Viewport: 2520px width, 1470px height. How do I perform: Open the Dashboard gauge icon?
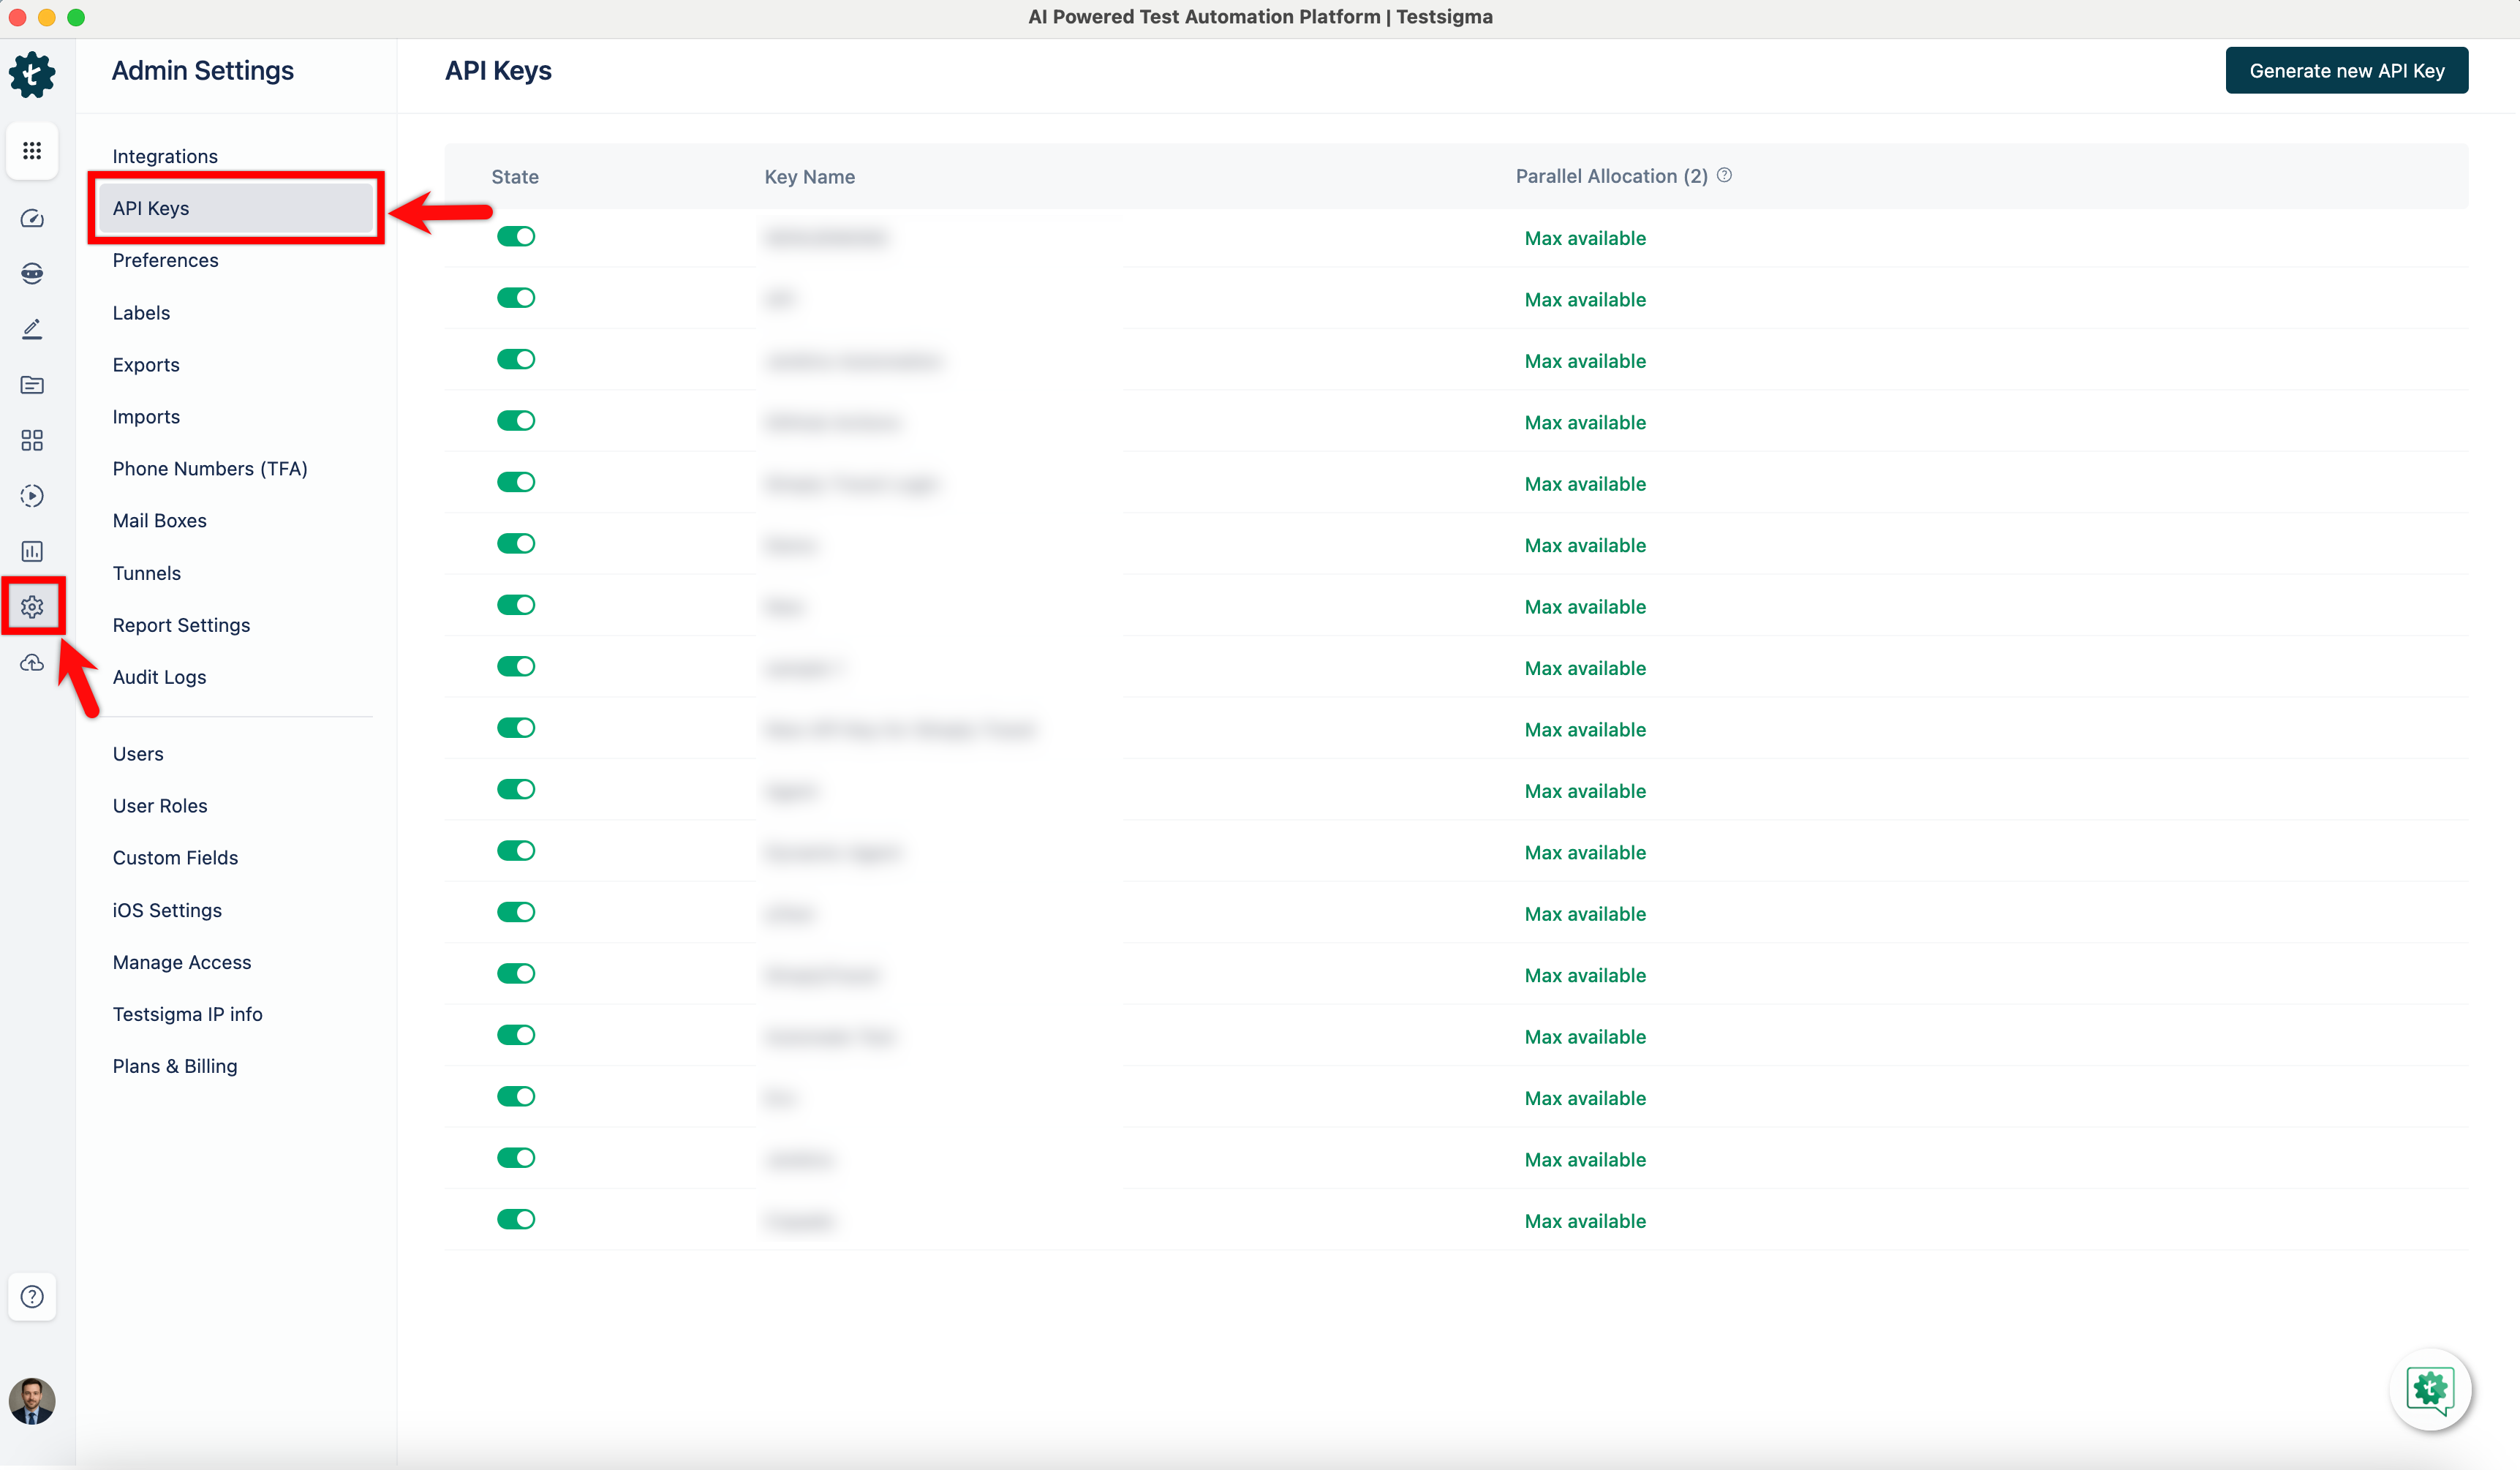32,218
